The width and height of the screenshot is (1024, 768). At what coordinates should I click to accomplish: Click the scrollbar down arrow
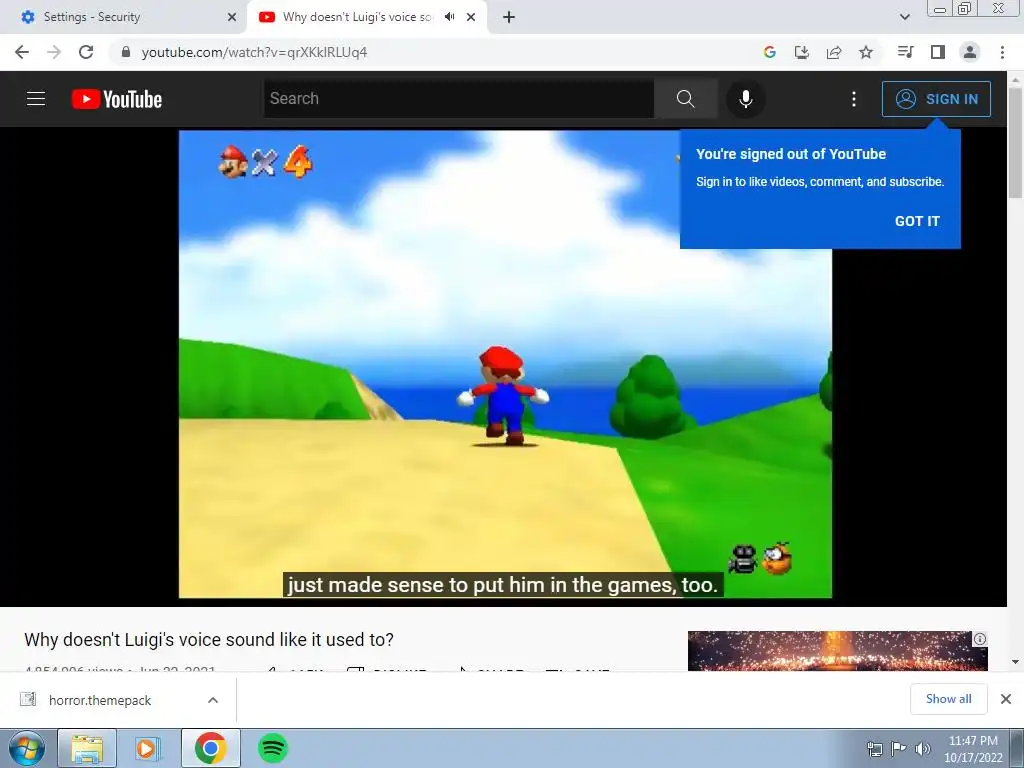1015,662
